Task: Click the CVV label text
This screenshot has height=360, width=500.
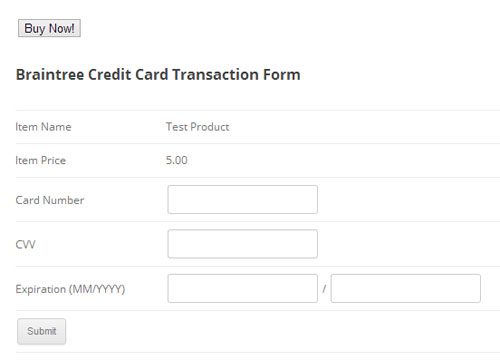Action: coord(25,244)
